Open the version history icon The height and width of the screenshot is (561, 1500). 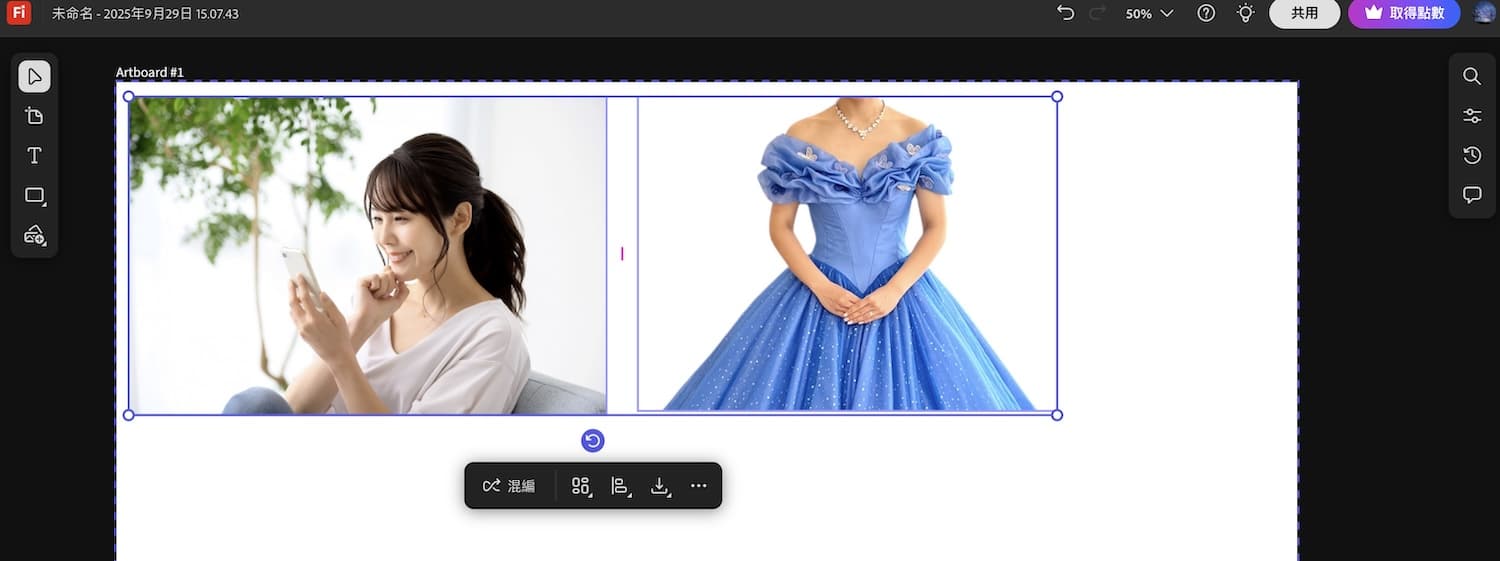pos(1472,155)
